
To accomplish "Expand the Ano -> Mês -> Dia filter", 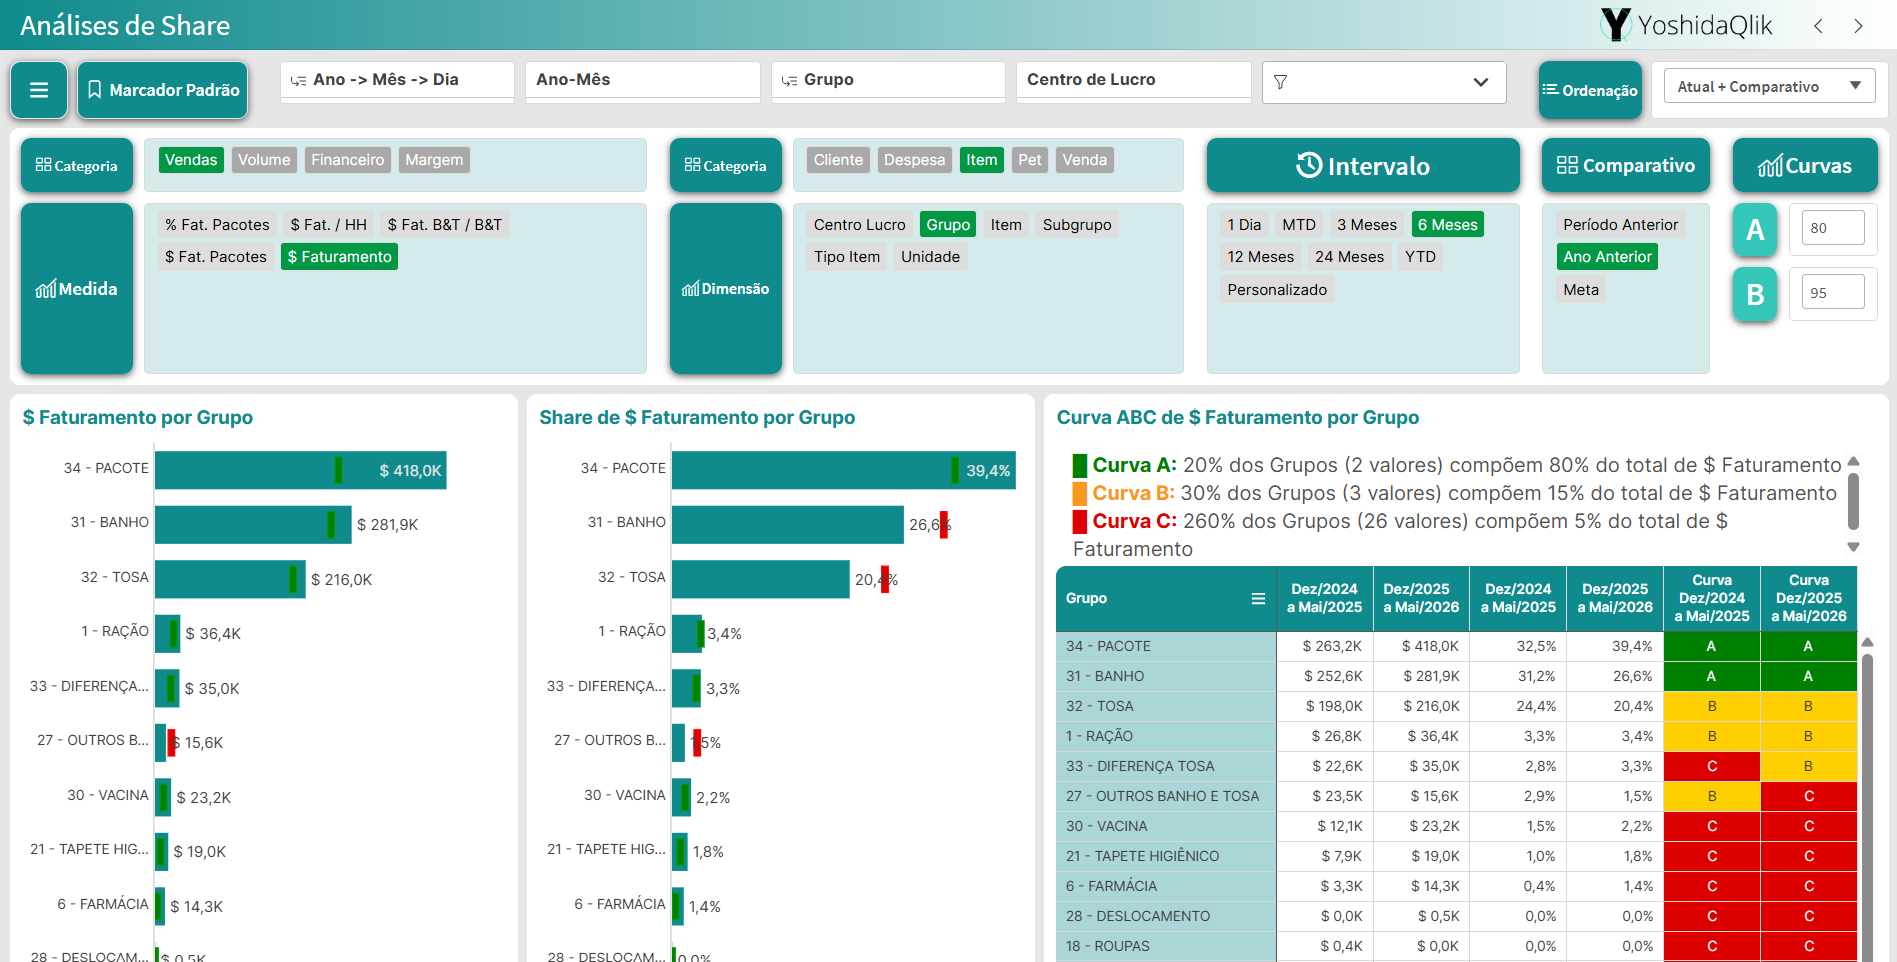I will pos(397,80).
